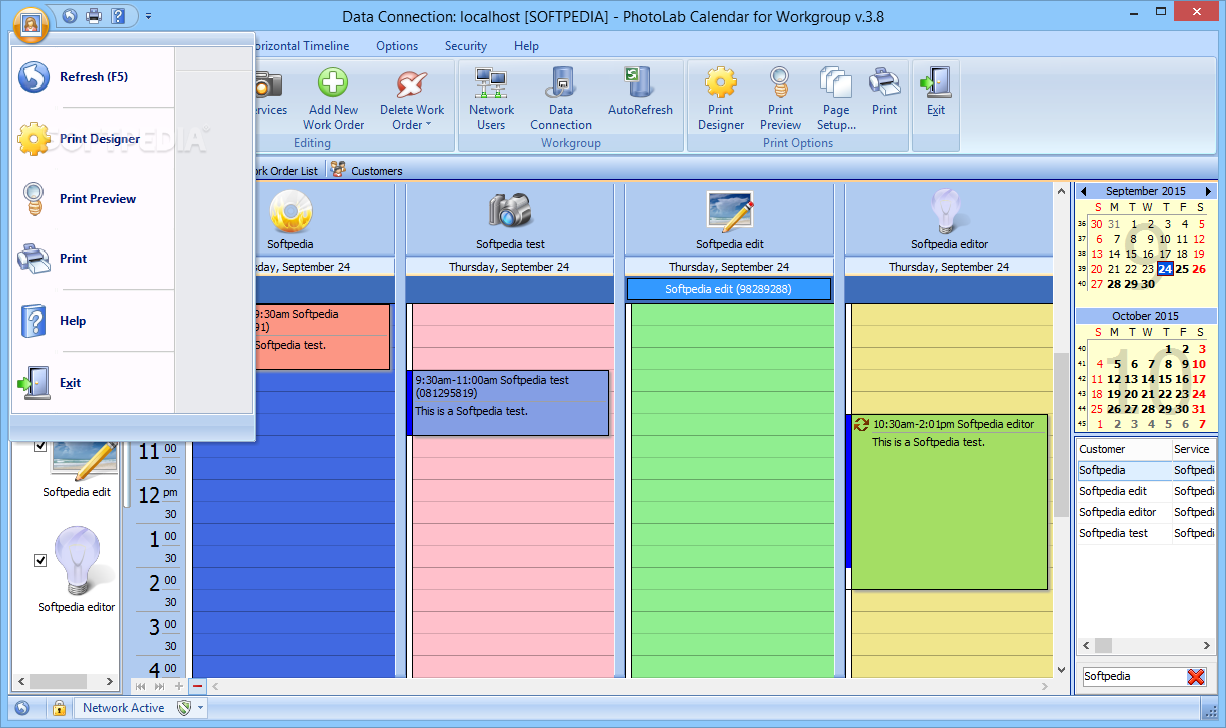Click the status bar refresh icon

[22, 708]
